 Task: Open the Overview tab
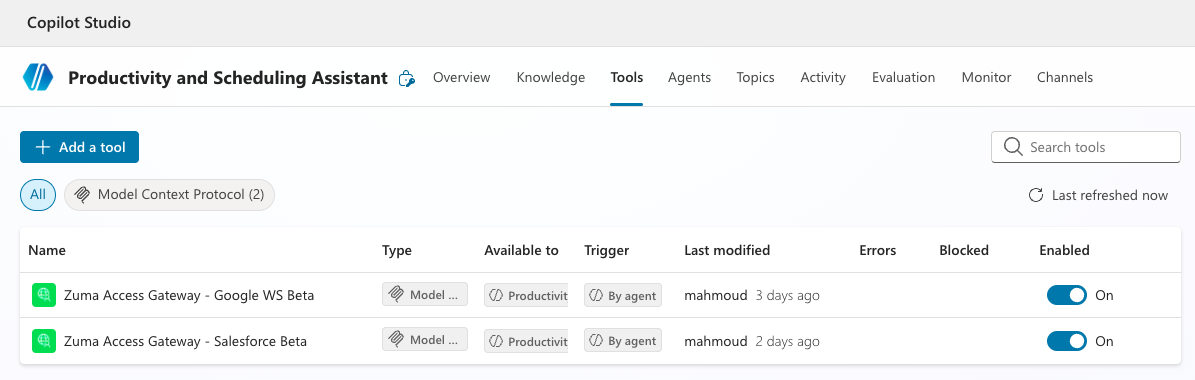click(x=462, y=77)
